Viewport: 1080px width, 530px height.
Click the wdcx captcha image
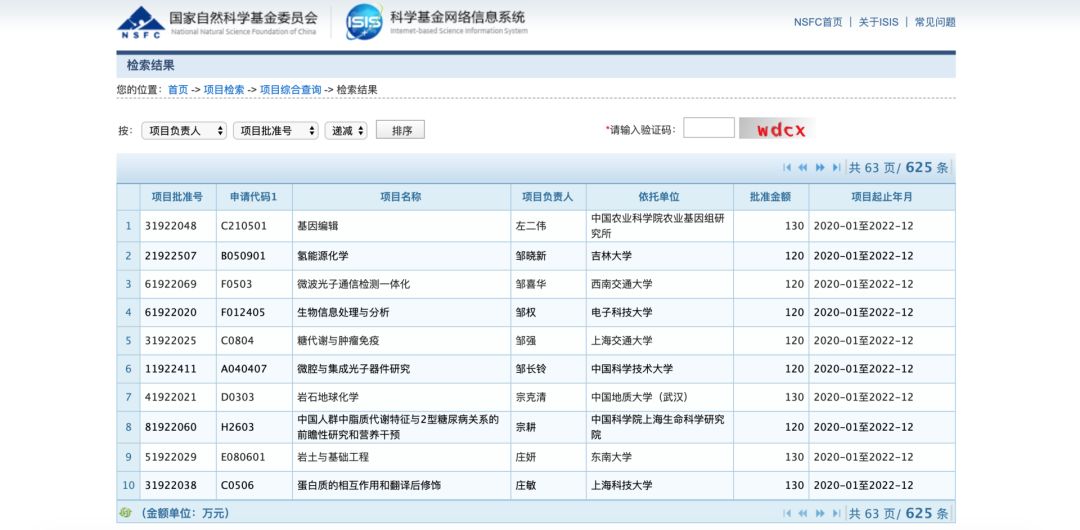pyautogui.click(x=776, y=129)
